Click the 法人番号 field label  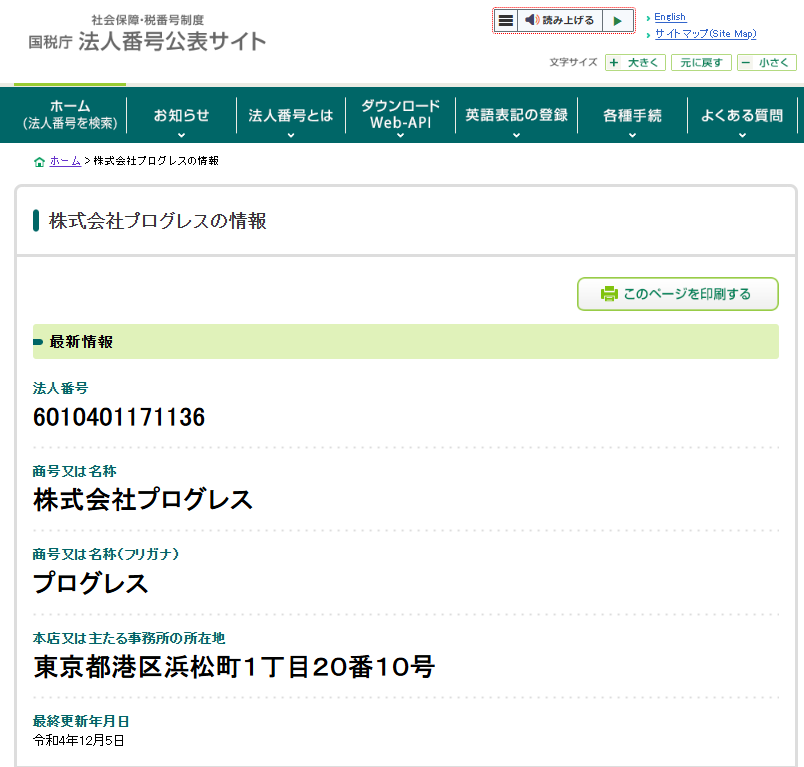[x=61, y=388]
